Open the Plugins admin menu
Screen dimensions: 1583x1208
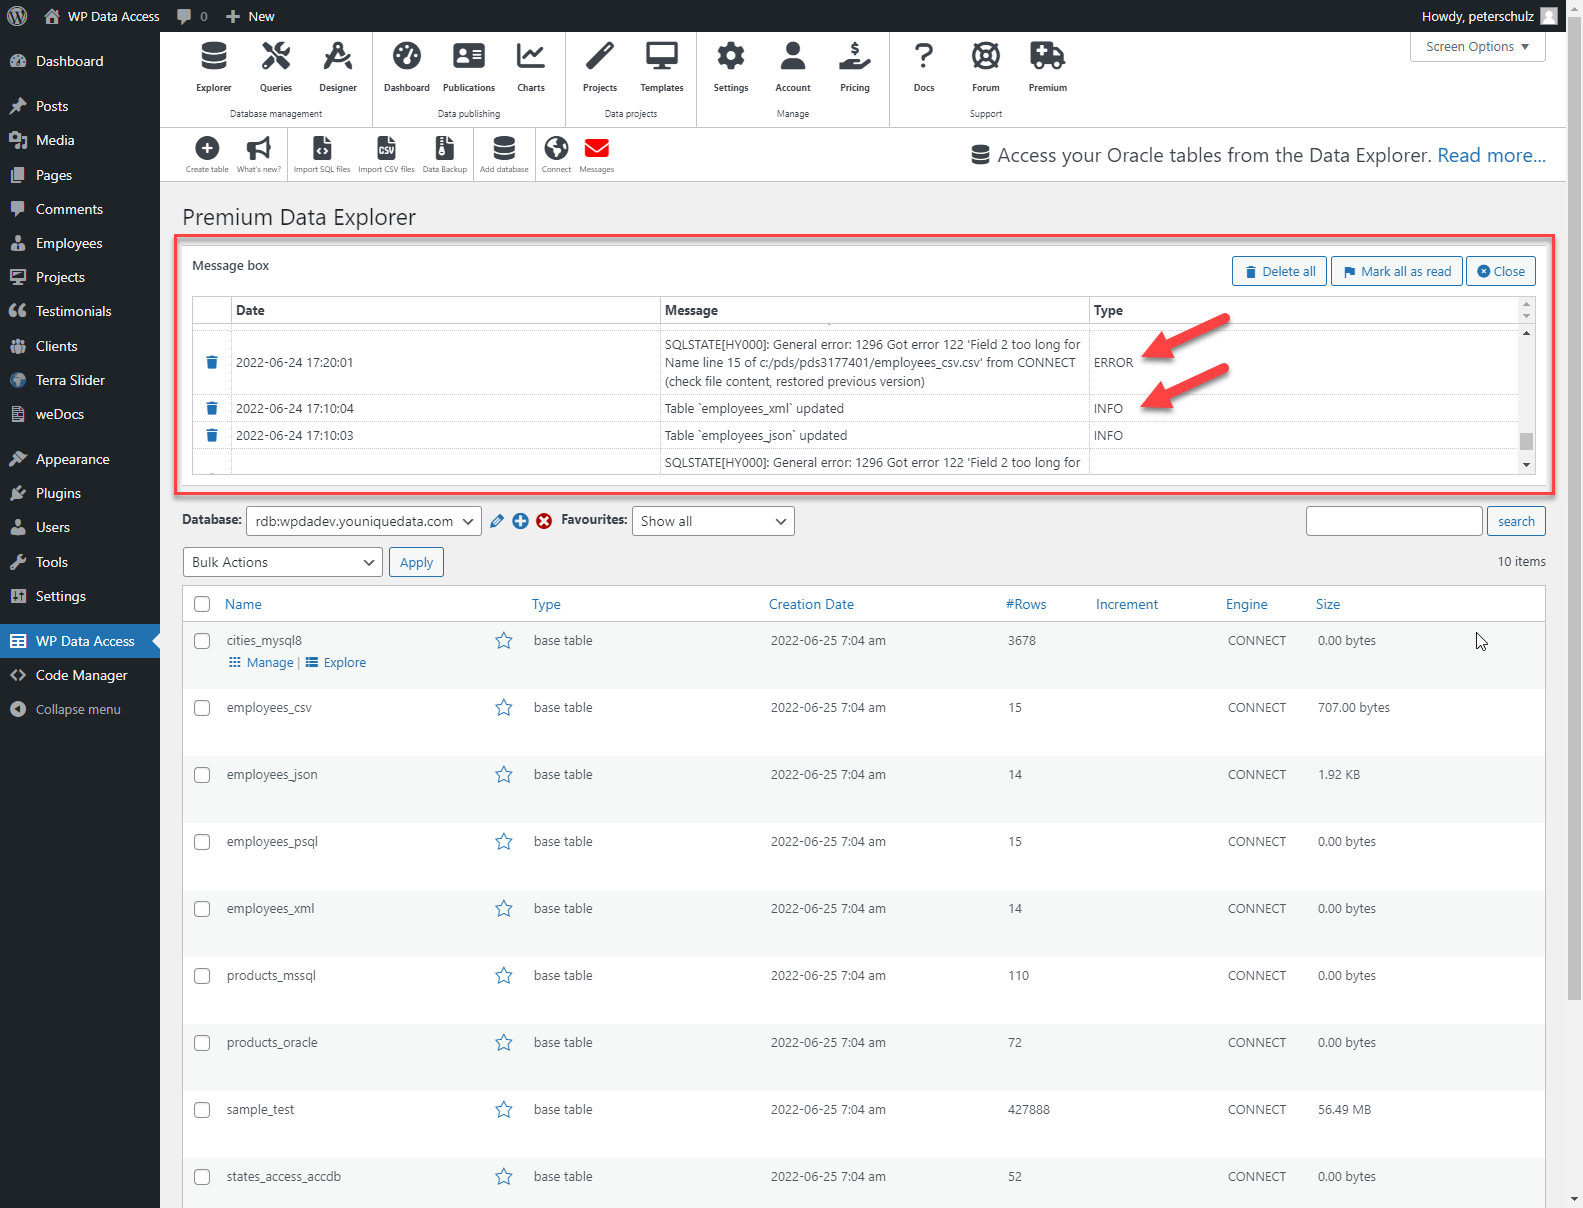coord(80,493)
